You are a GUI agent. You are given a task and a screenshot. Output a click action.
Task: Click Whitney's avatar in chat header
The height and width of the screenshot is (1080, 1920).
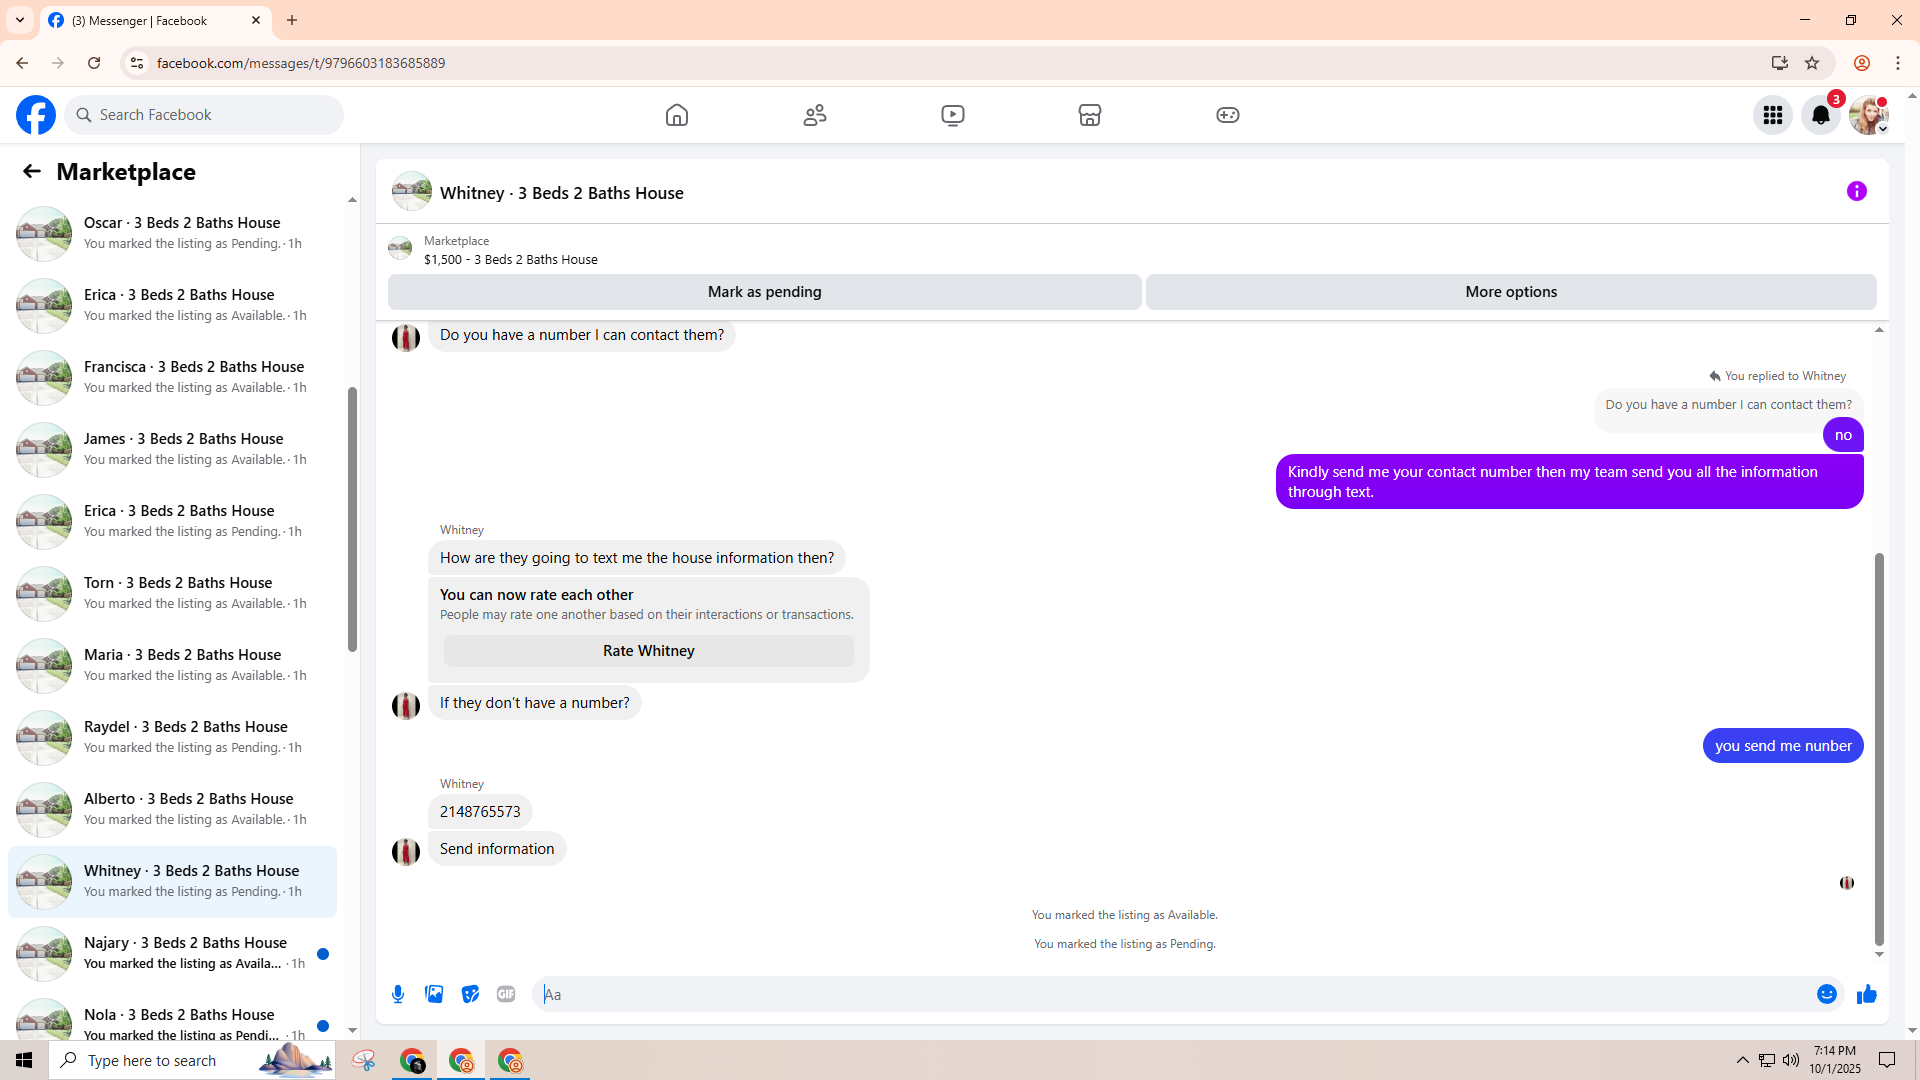412,192
